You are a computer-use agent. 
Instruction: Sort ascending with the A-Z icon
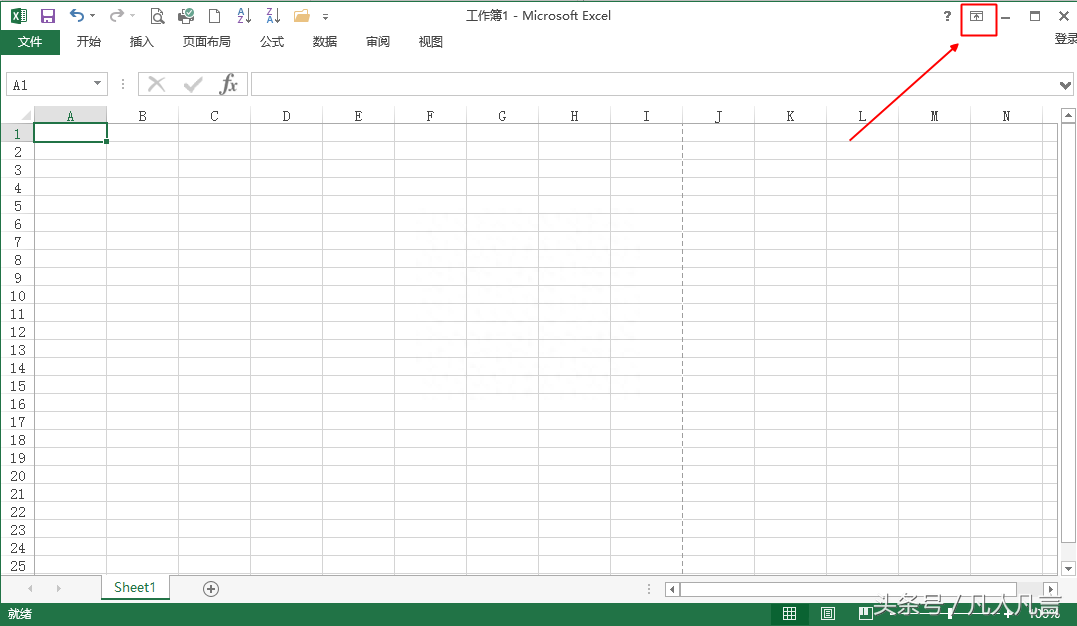click(x=243, y=16)
